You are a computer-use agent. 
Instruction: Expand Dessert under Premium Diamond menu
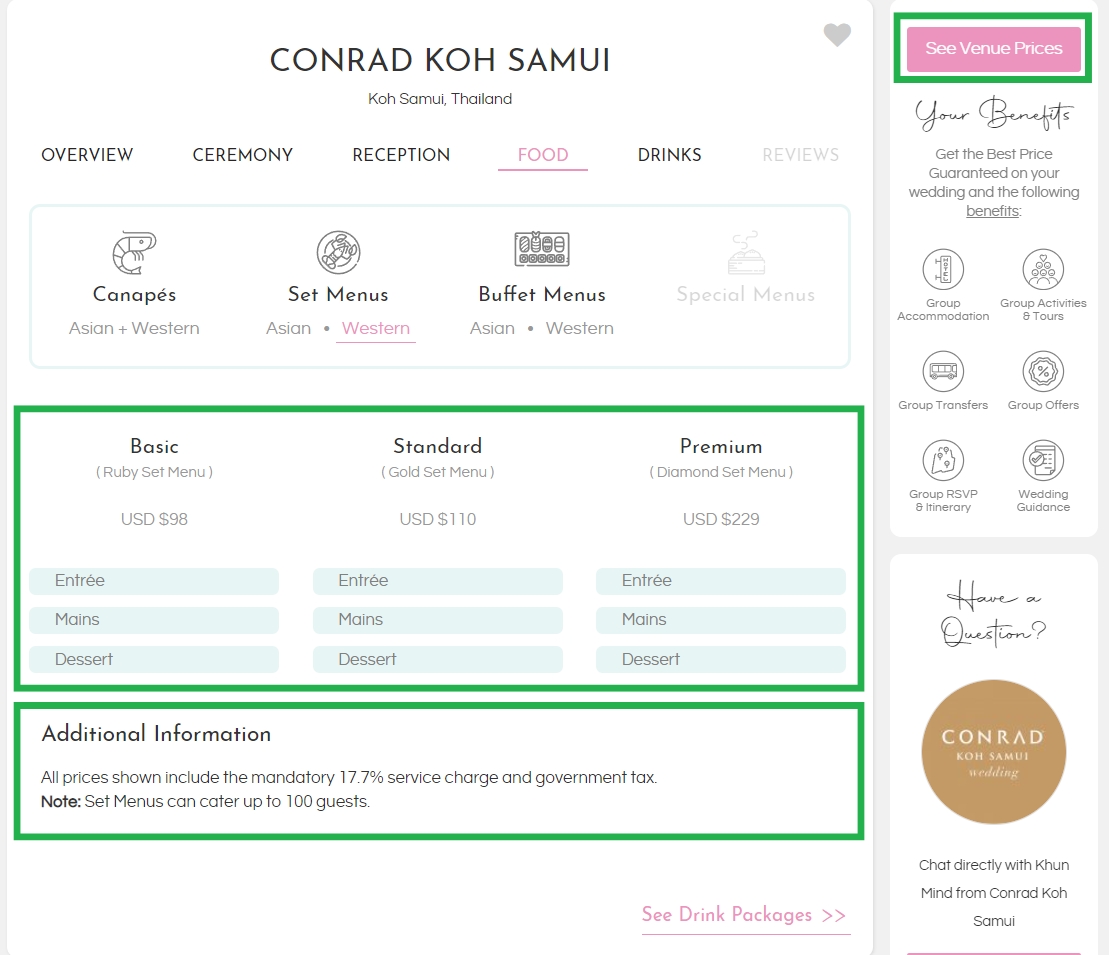[x=721, y=659]
